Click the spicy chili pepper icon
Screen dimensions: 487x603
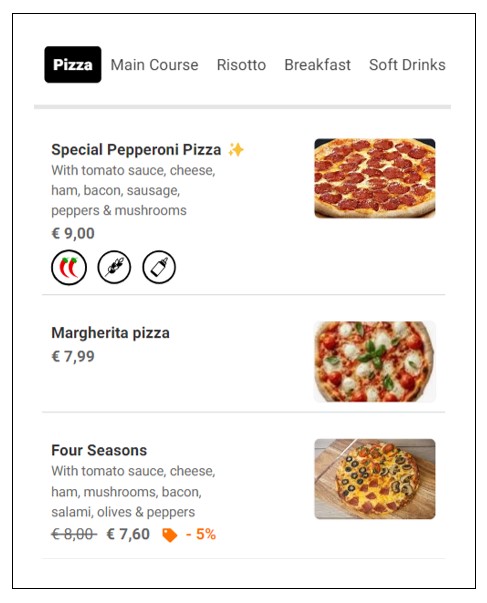[69, 267]
